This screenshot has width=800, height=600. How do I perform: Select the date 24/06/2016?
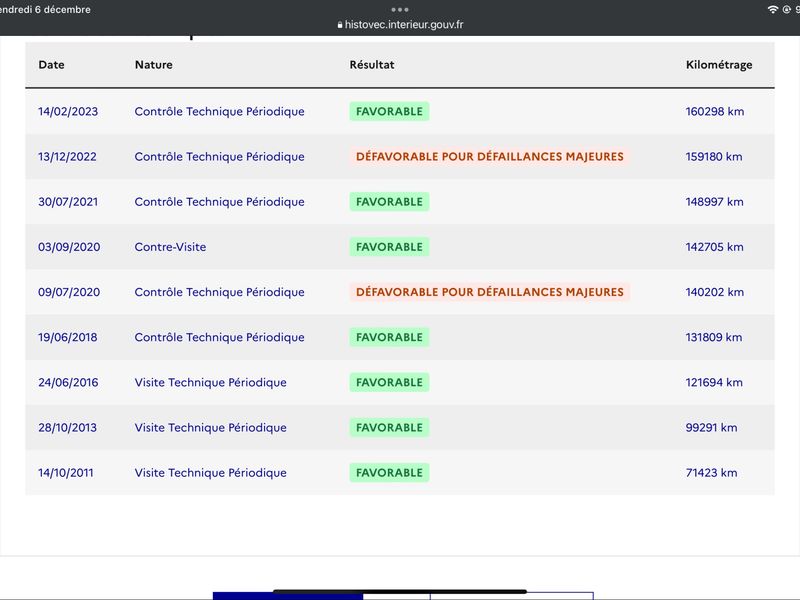[x=68, y=382]
